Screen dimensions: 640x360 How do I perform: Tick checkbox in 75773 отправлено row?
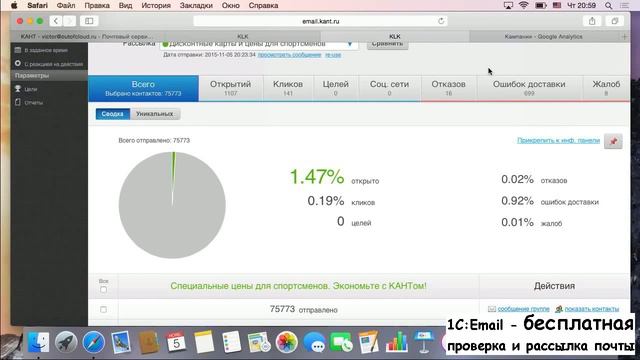(103, 309)
